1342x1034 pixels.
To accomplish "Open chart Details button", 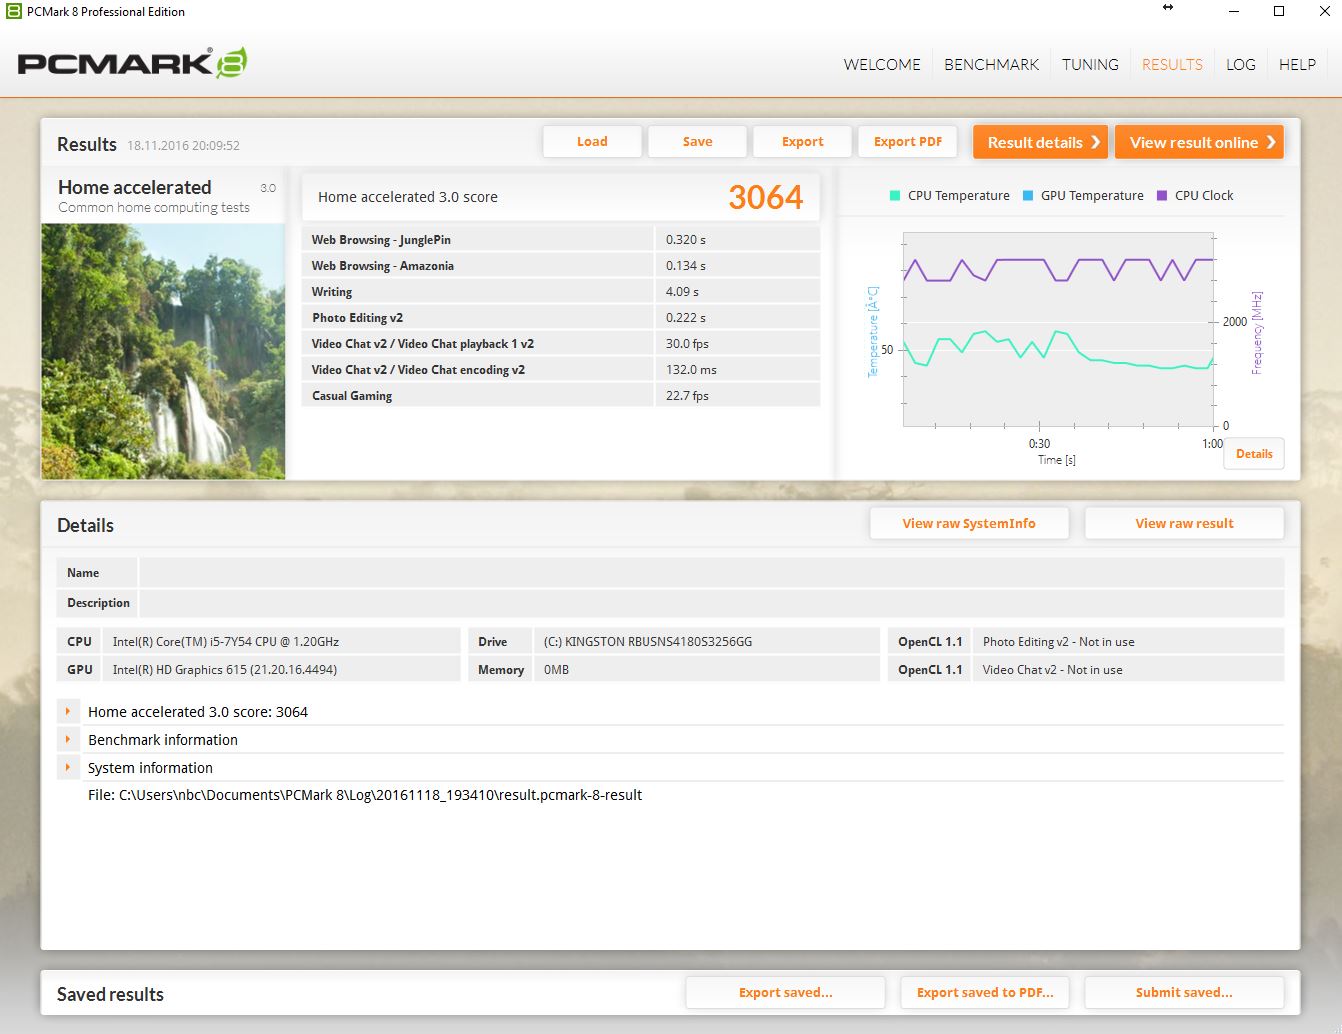I will [x=1254, y=454].
